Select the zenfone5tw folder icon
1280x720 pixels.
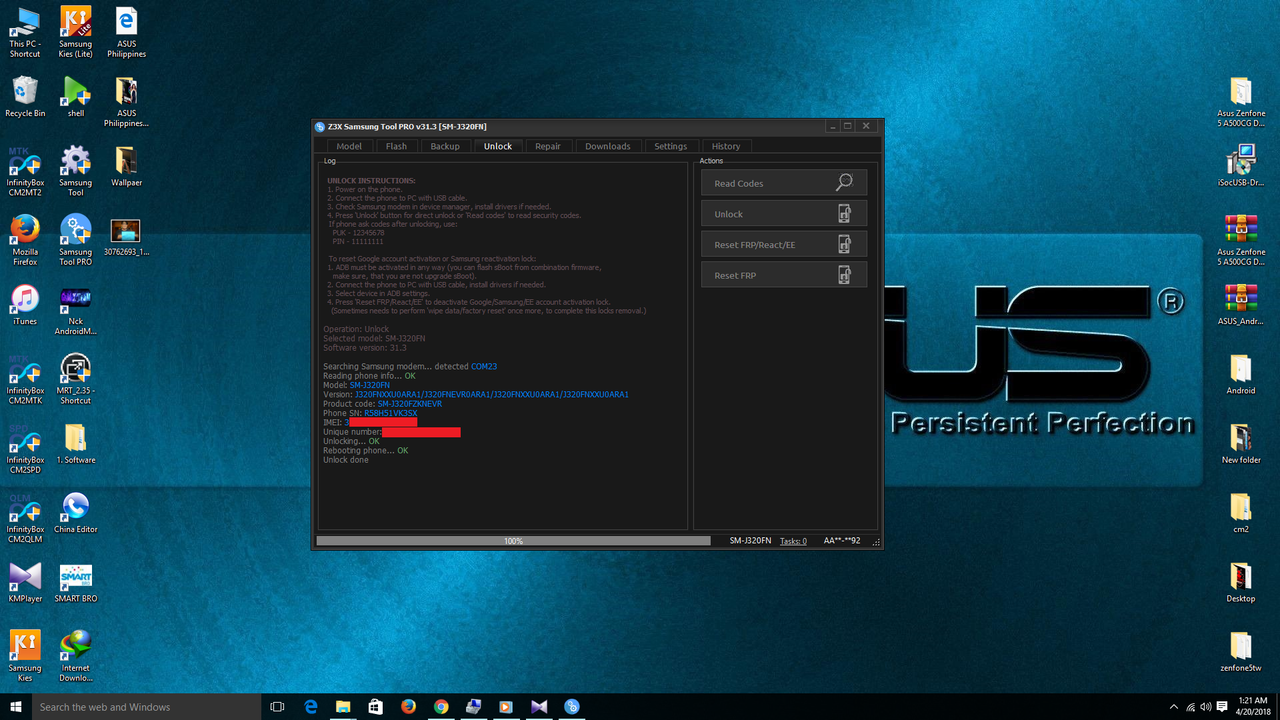point(1241,652)
